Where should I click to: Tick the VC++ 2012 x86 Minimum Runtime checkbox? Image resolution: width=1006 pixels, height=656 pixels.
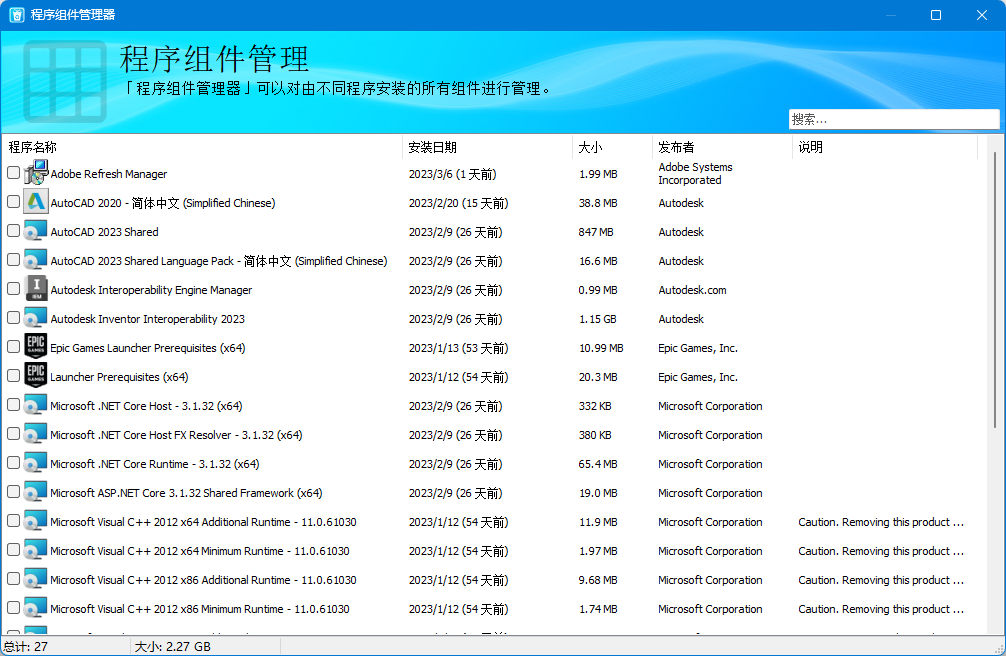coord(13,607)
